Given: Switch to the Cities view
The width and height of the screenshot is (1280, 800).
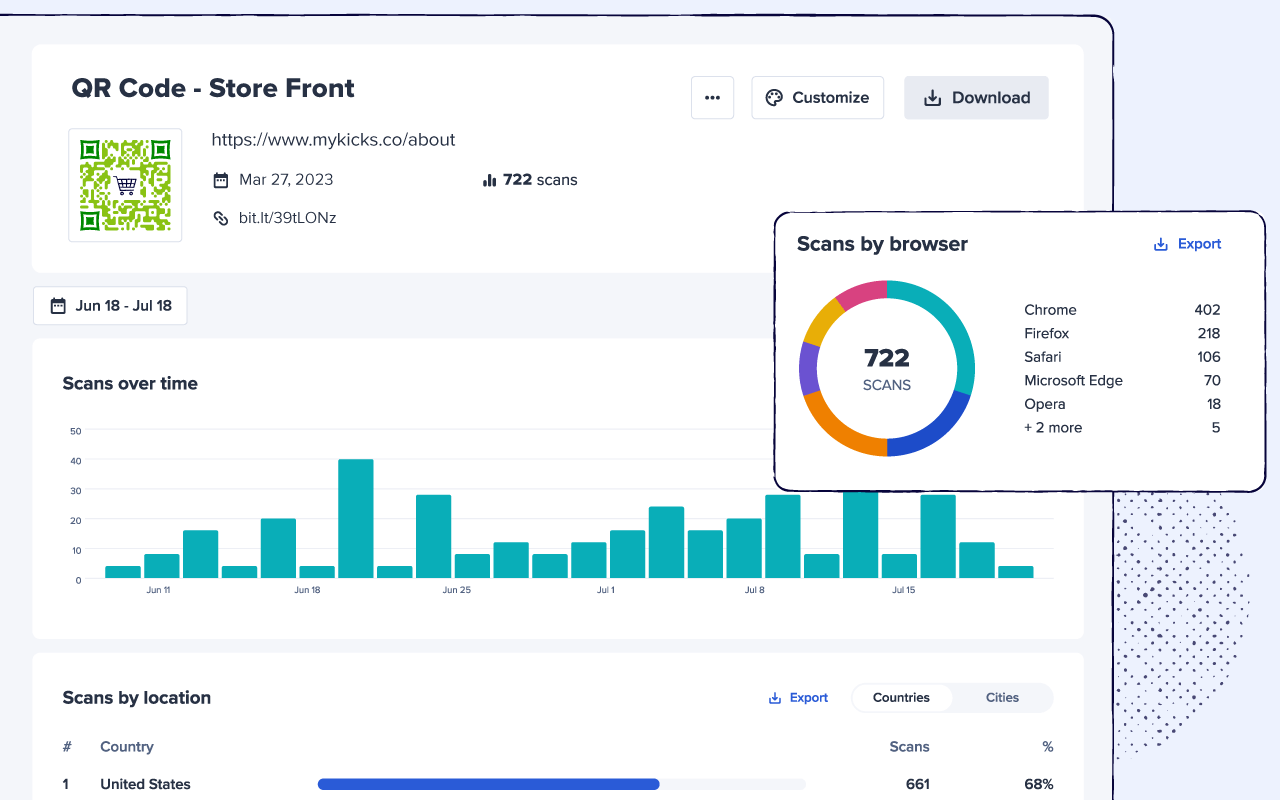Looking at the screenshot, I should tap(1002, 698).
